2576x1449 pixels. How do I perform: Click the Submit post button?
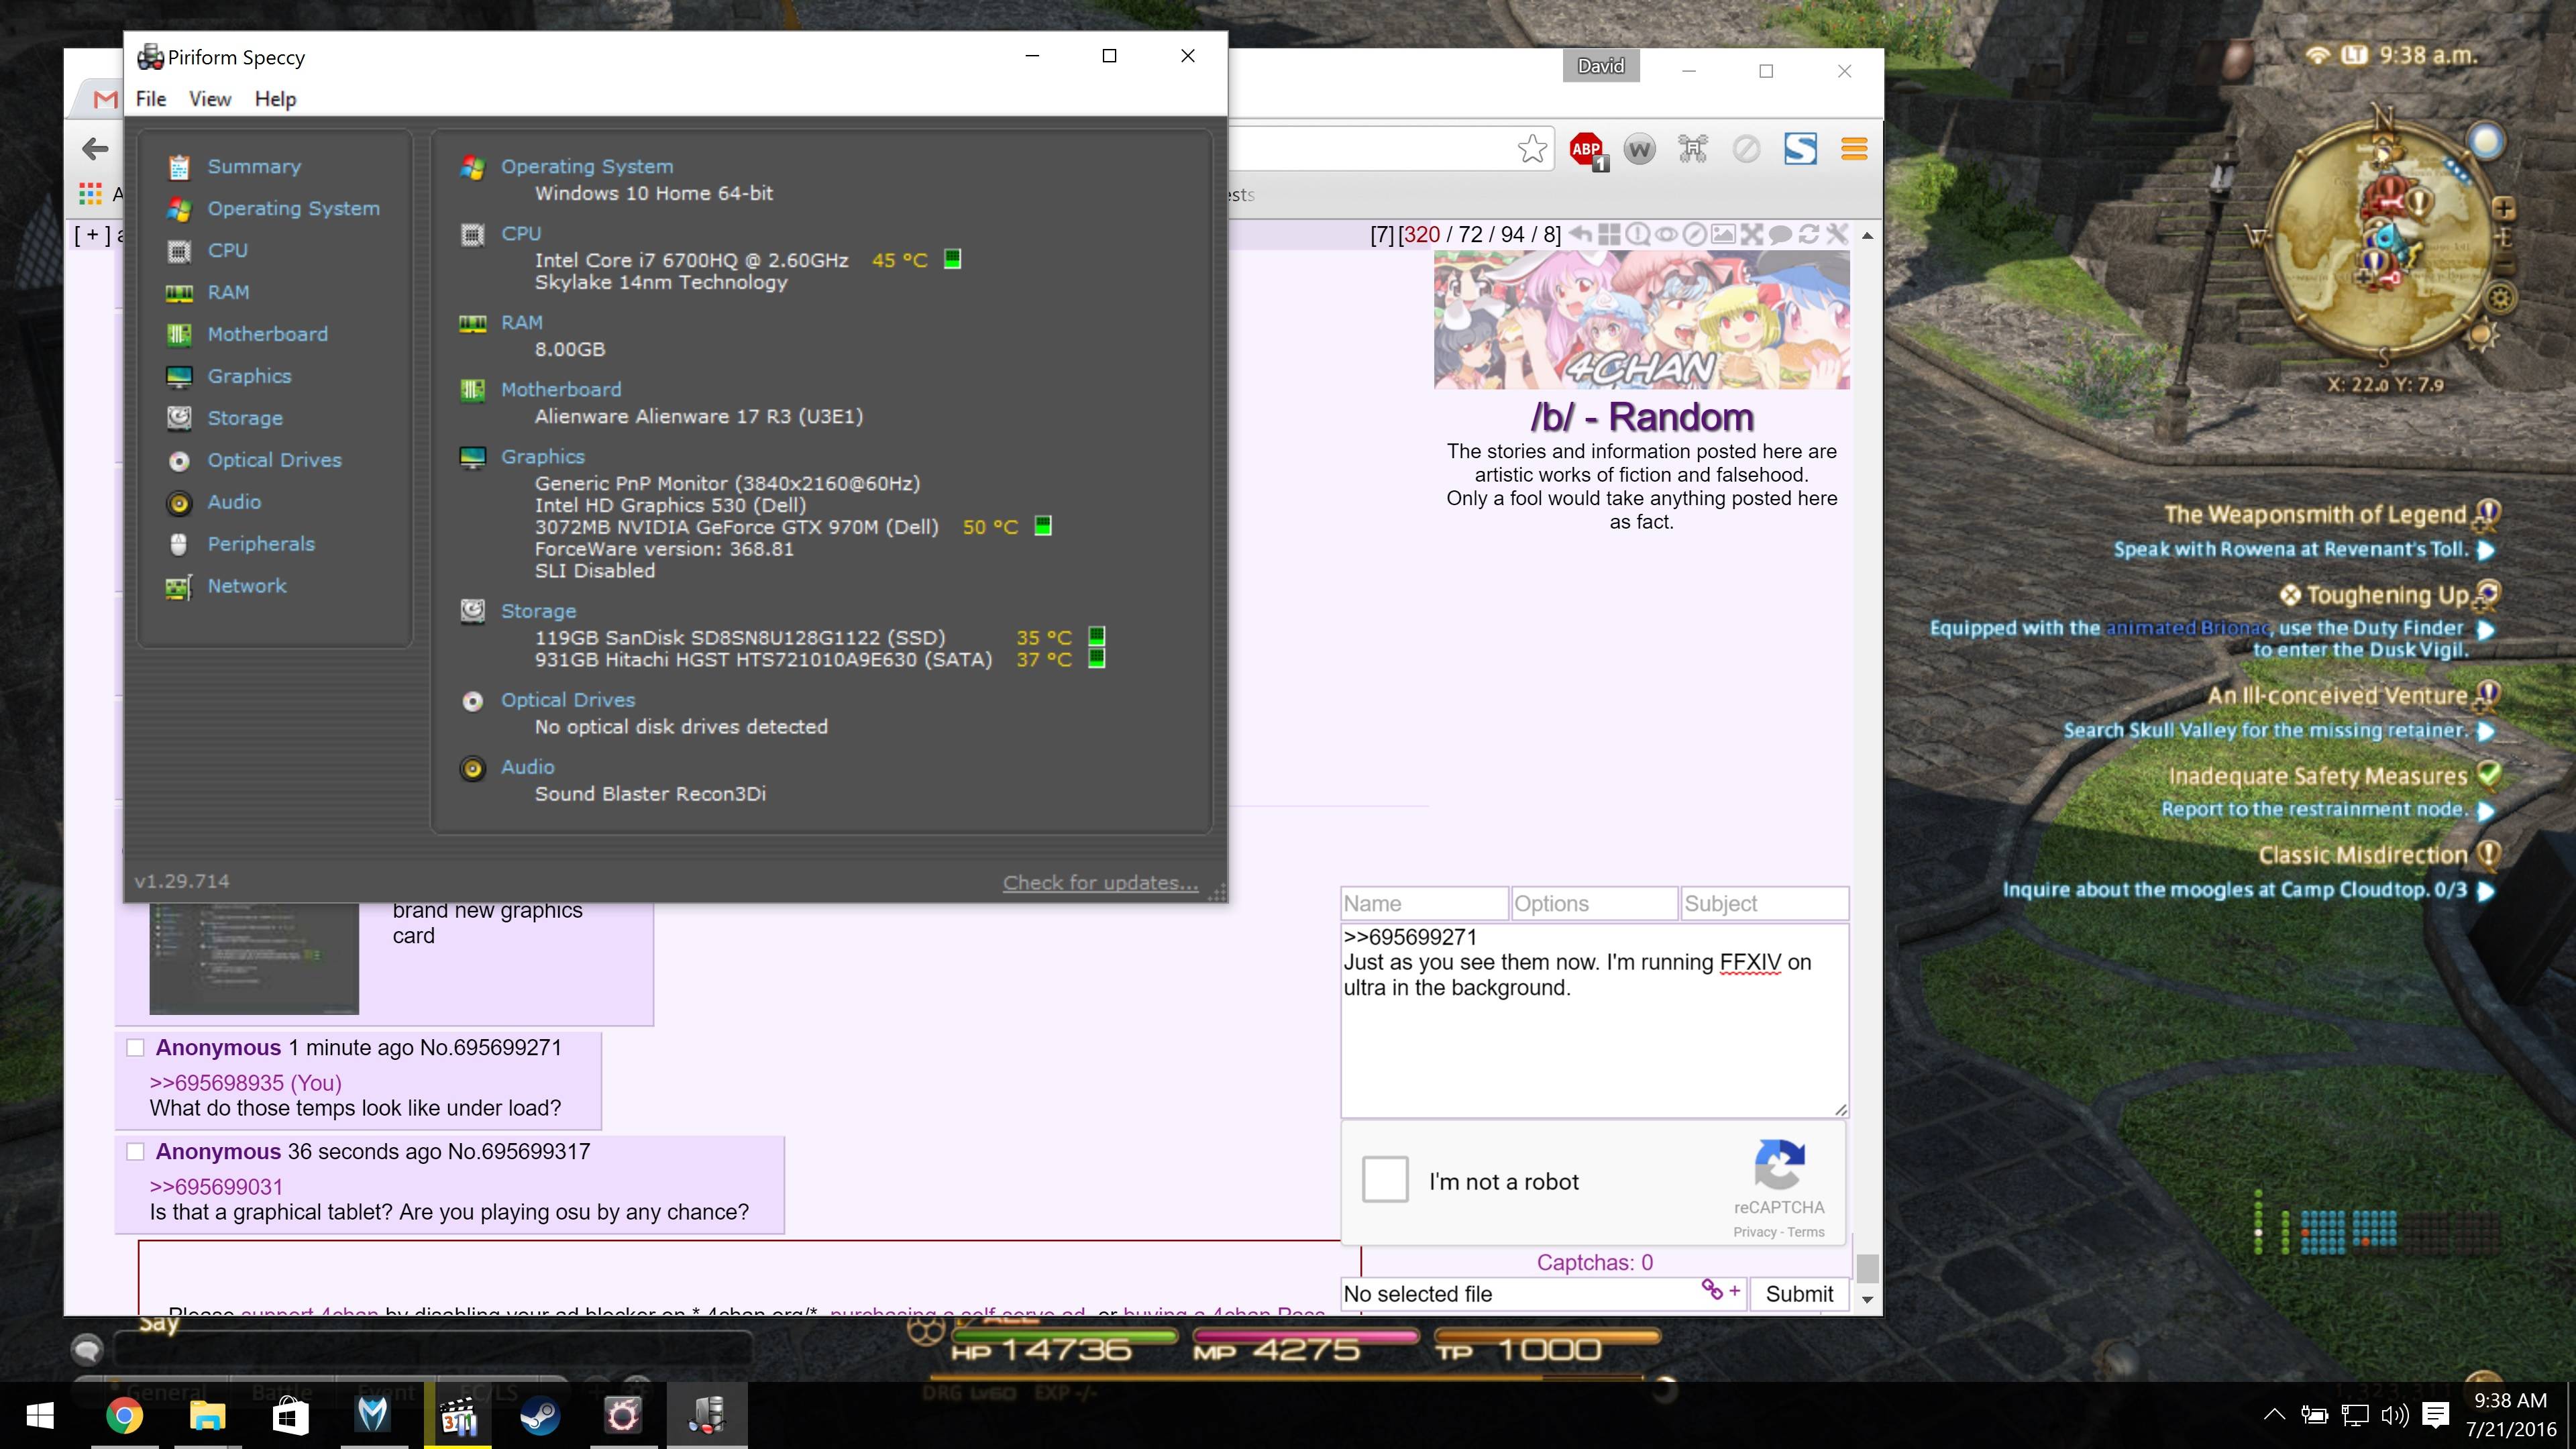(1799, 1293)
